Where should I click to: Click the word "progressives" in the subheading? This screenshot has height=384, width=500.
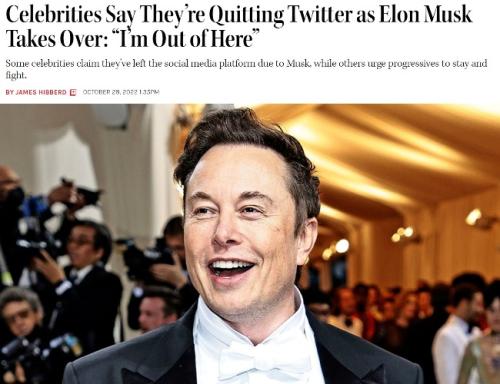pos(414,63)
